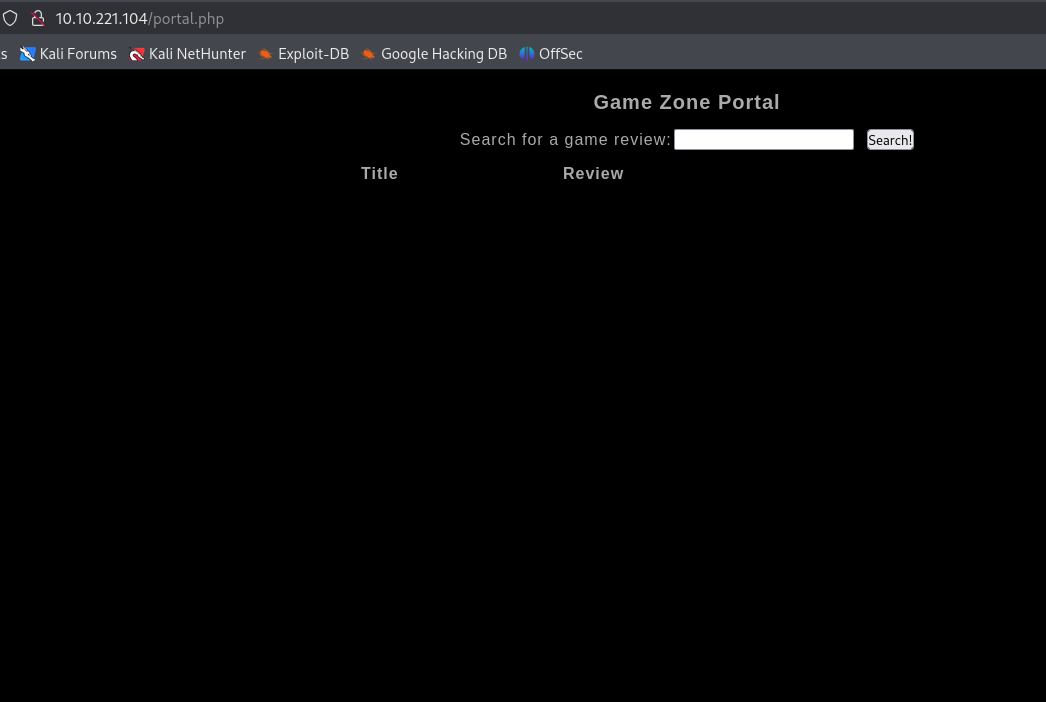Click the Exploit-DB bookmark favicon

click(265, 54)
